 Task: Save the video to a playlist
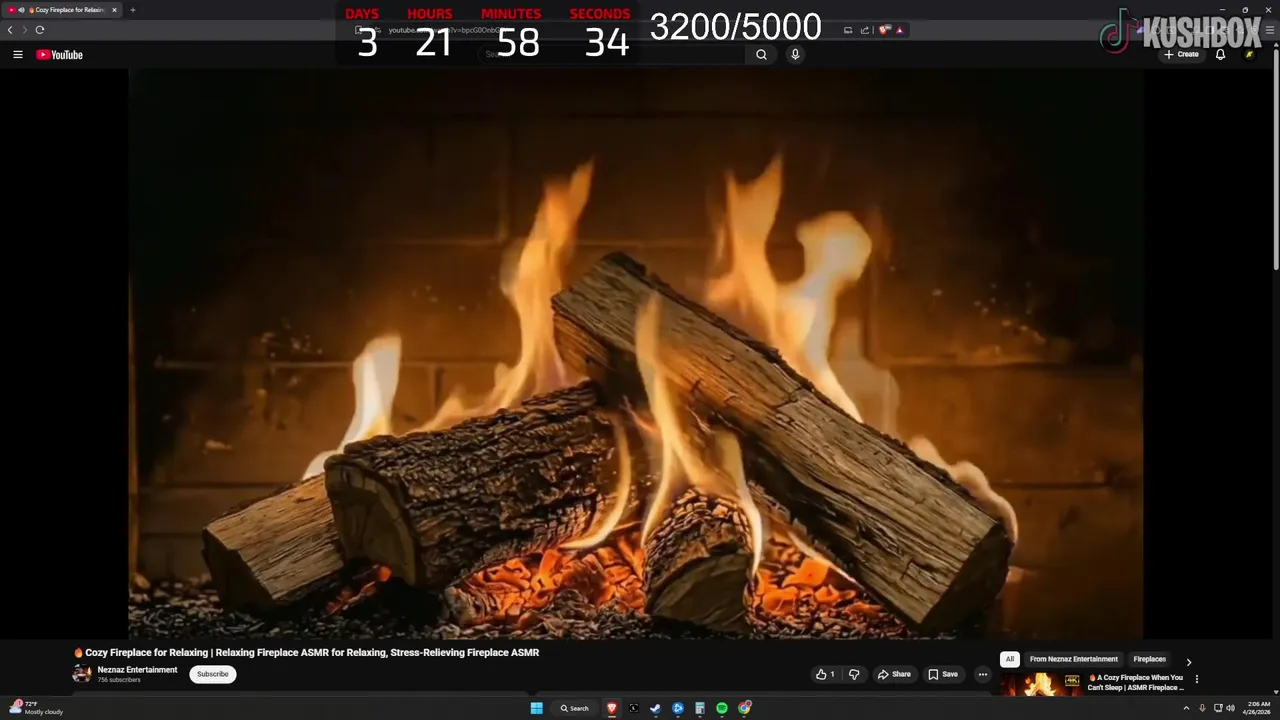[942, 674]
